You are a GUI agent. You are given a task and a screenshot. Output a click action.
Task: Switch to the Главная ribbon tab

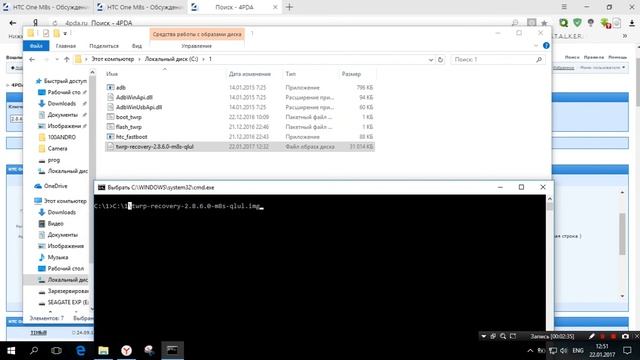(66, 46)
